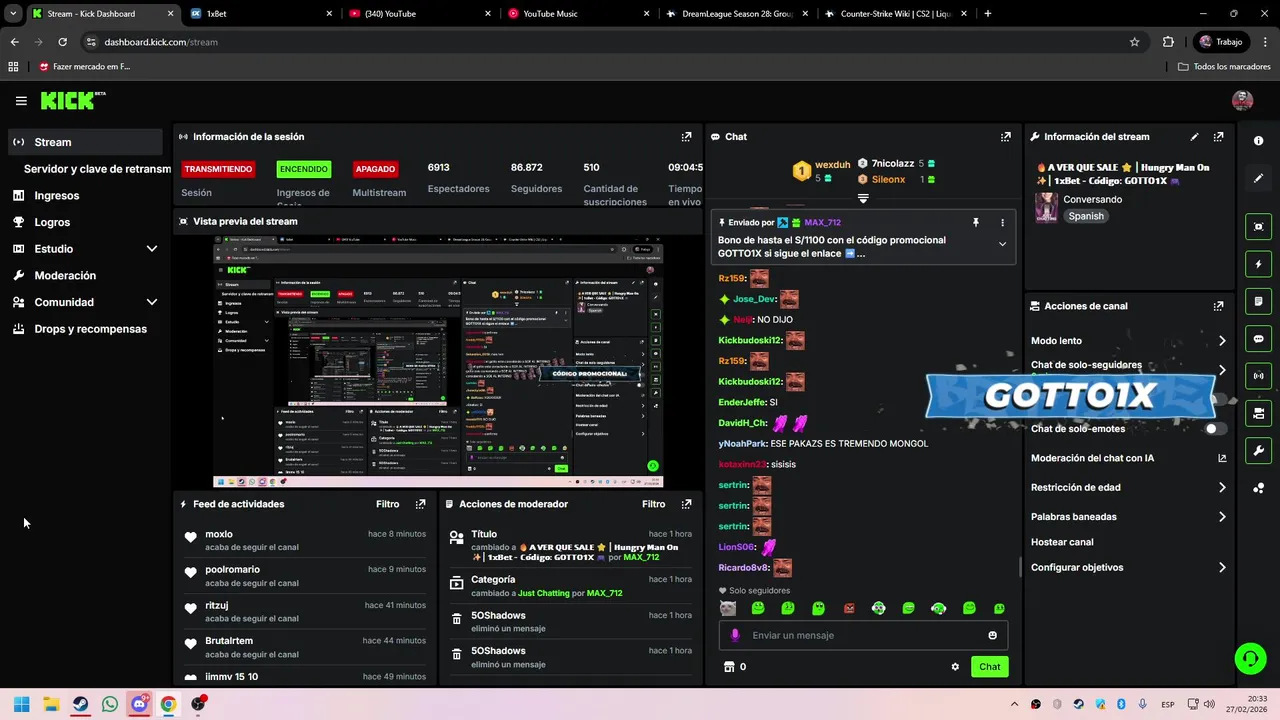Click the stream preview capture icon in right sidebar

pyautogui.click(x=1258, y=227)
